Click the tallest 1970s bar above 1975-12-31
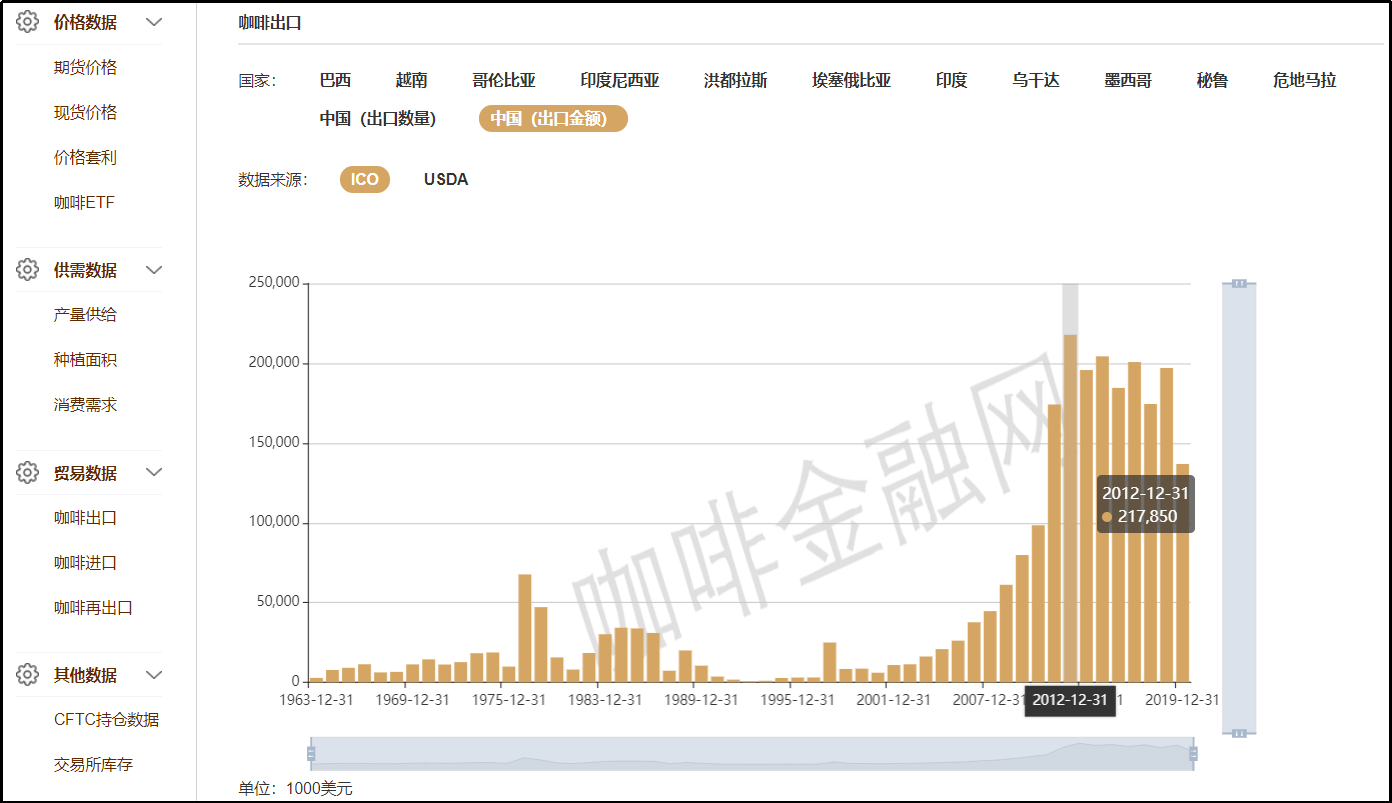This screenshot has width=1392, height=803. (525, 628)
